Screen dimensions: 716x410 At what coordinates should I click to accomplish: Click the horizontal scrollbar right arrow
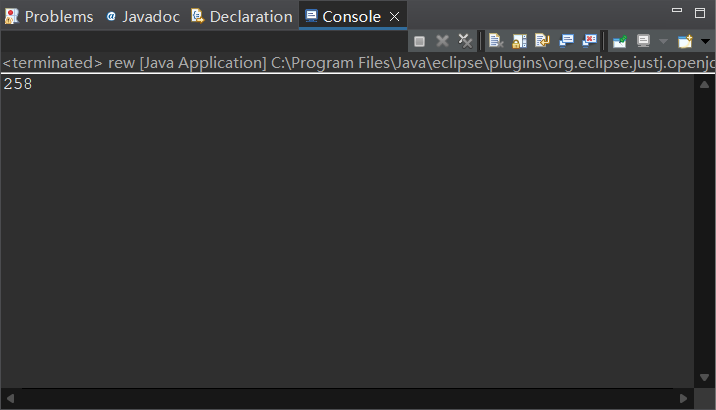684,399
